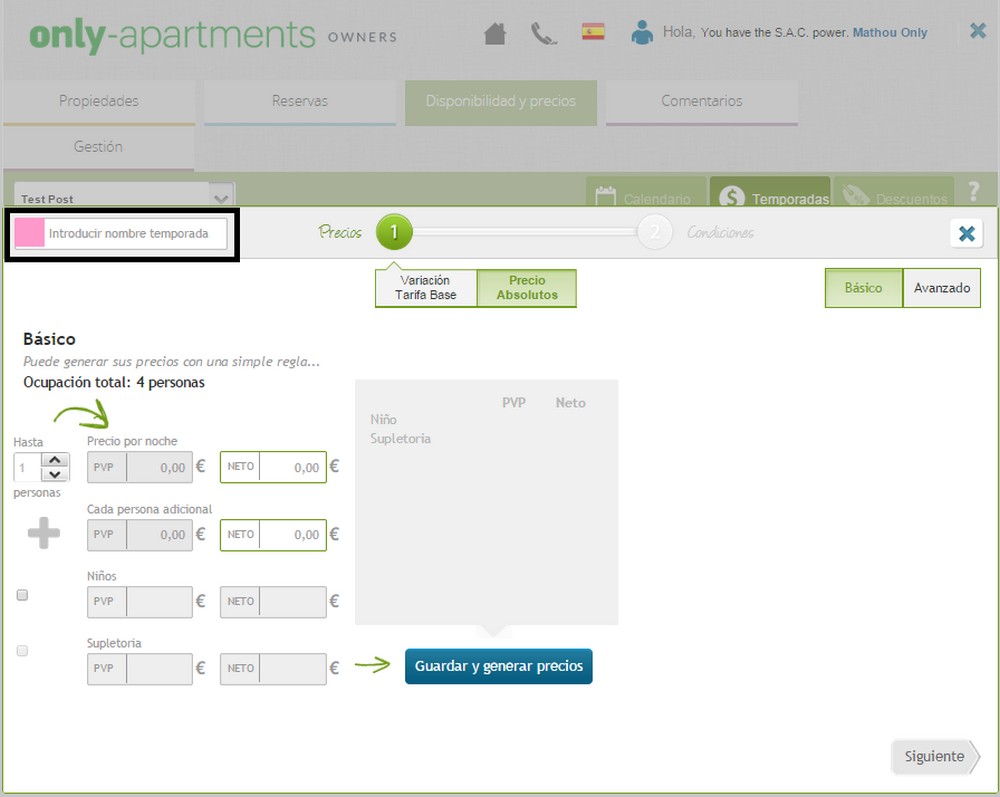Screen dimensions: 1000x797
Task: Go to step 2 Condiciones circle
Action: pyautogui.click(x=654, y=233)
